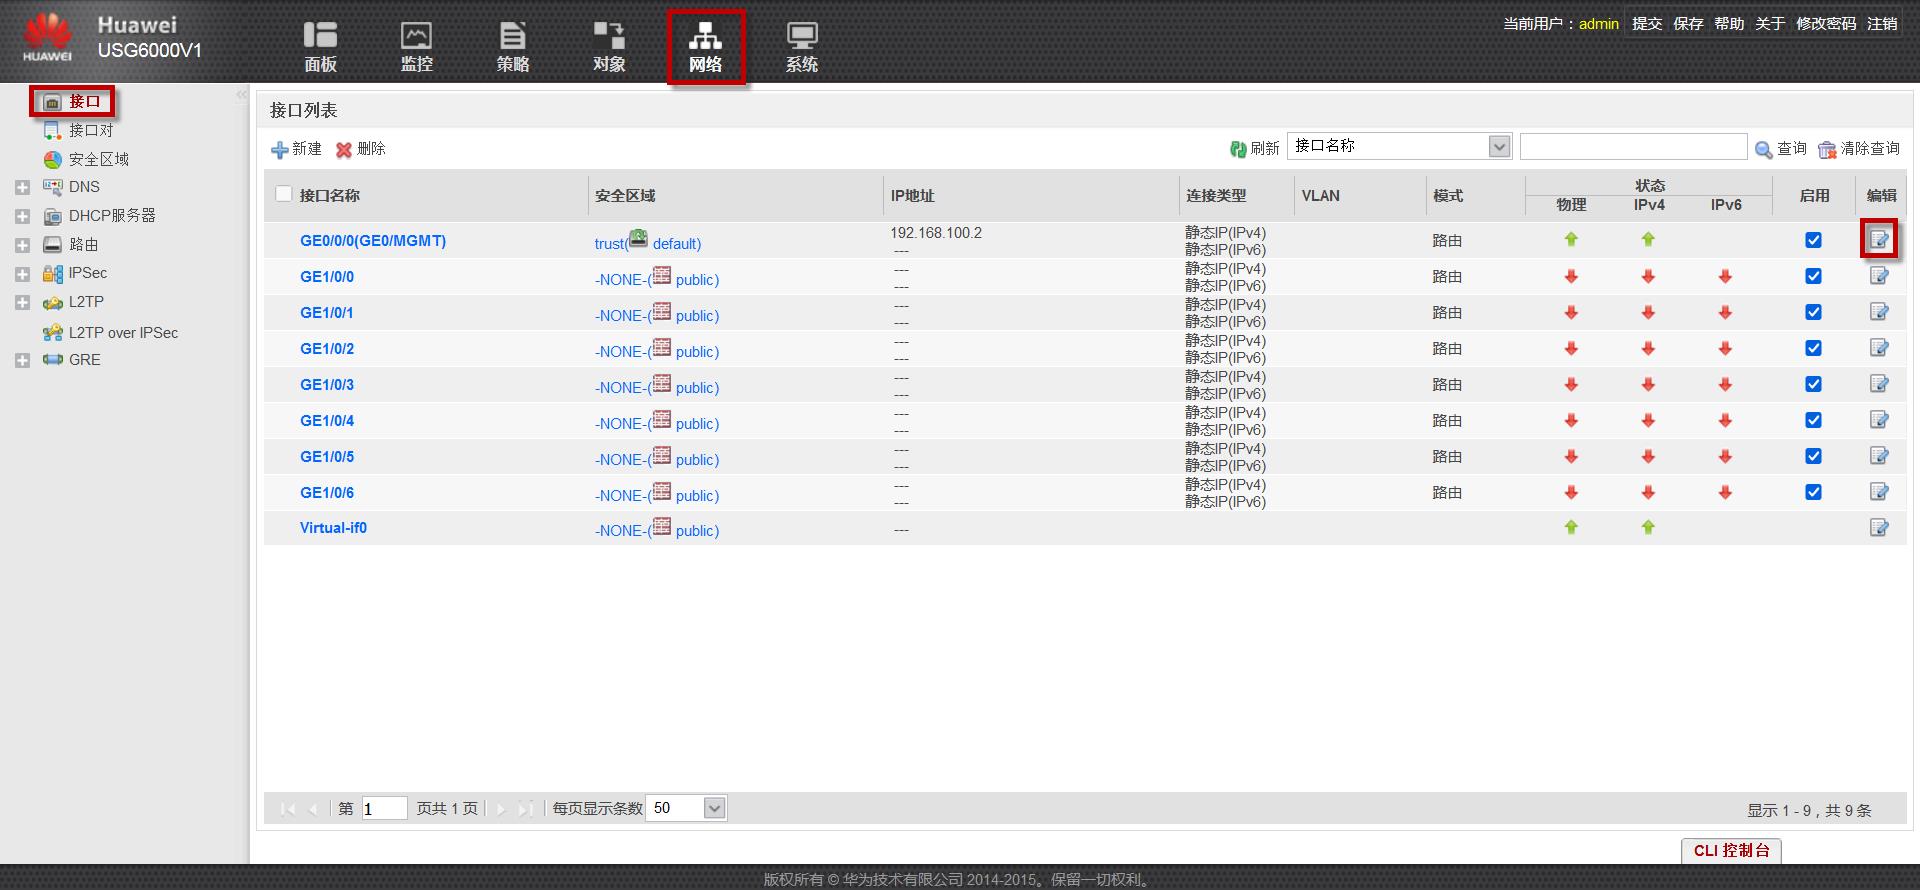The height and width of the screenshot is (890, 1920).
Task: Click the 删除 red X icon
Action: click(x=344, y=150)
